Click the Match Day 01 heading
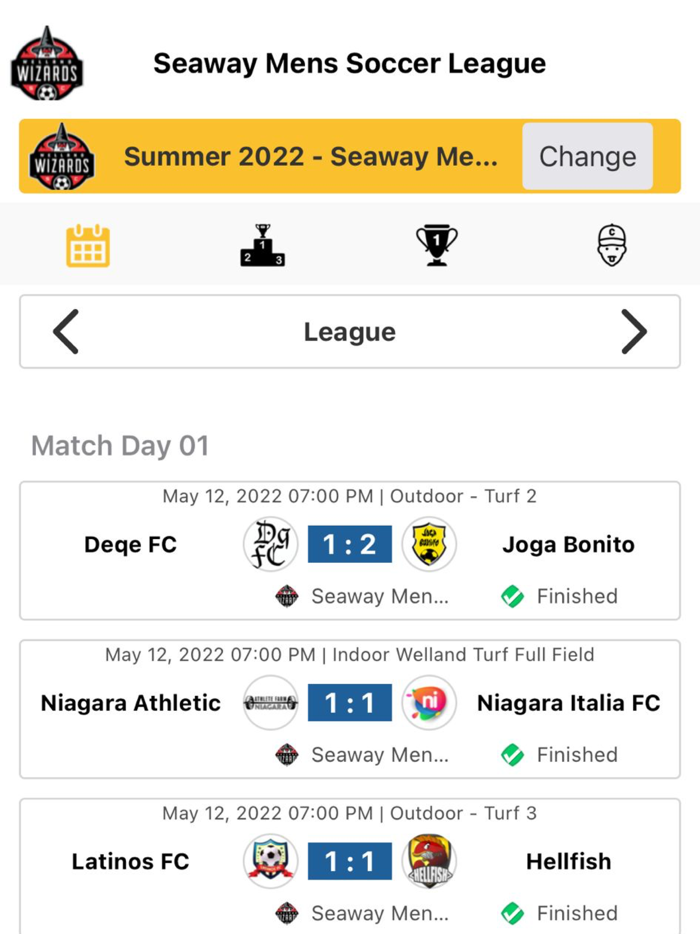The height and width of the screenshot is (934, 700). click(120, 446)
